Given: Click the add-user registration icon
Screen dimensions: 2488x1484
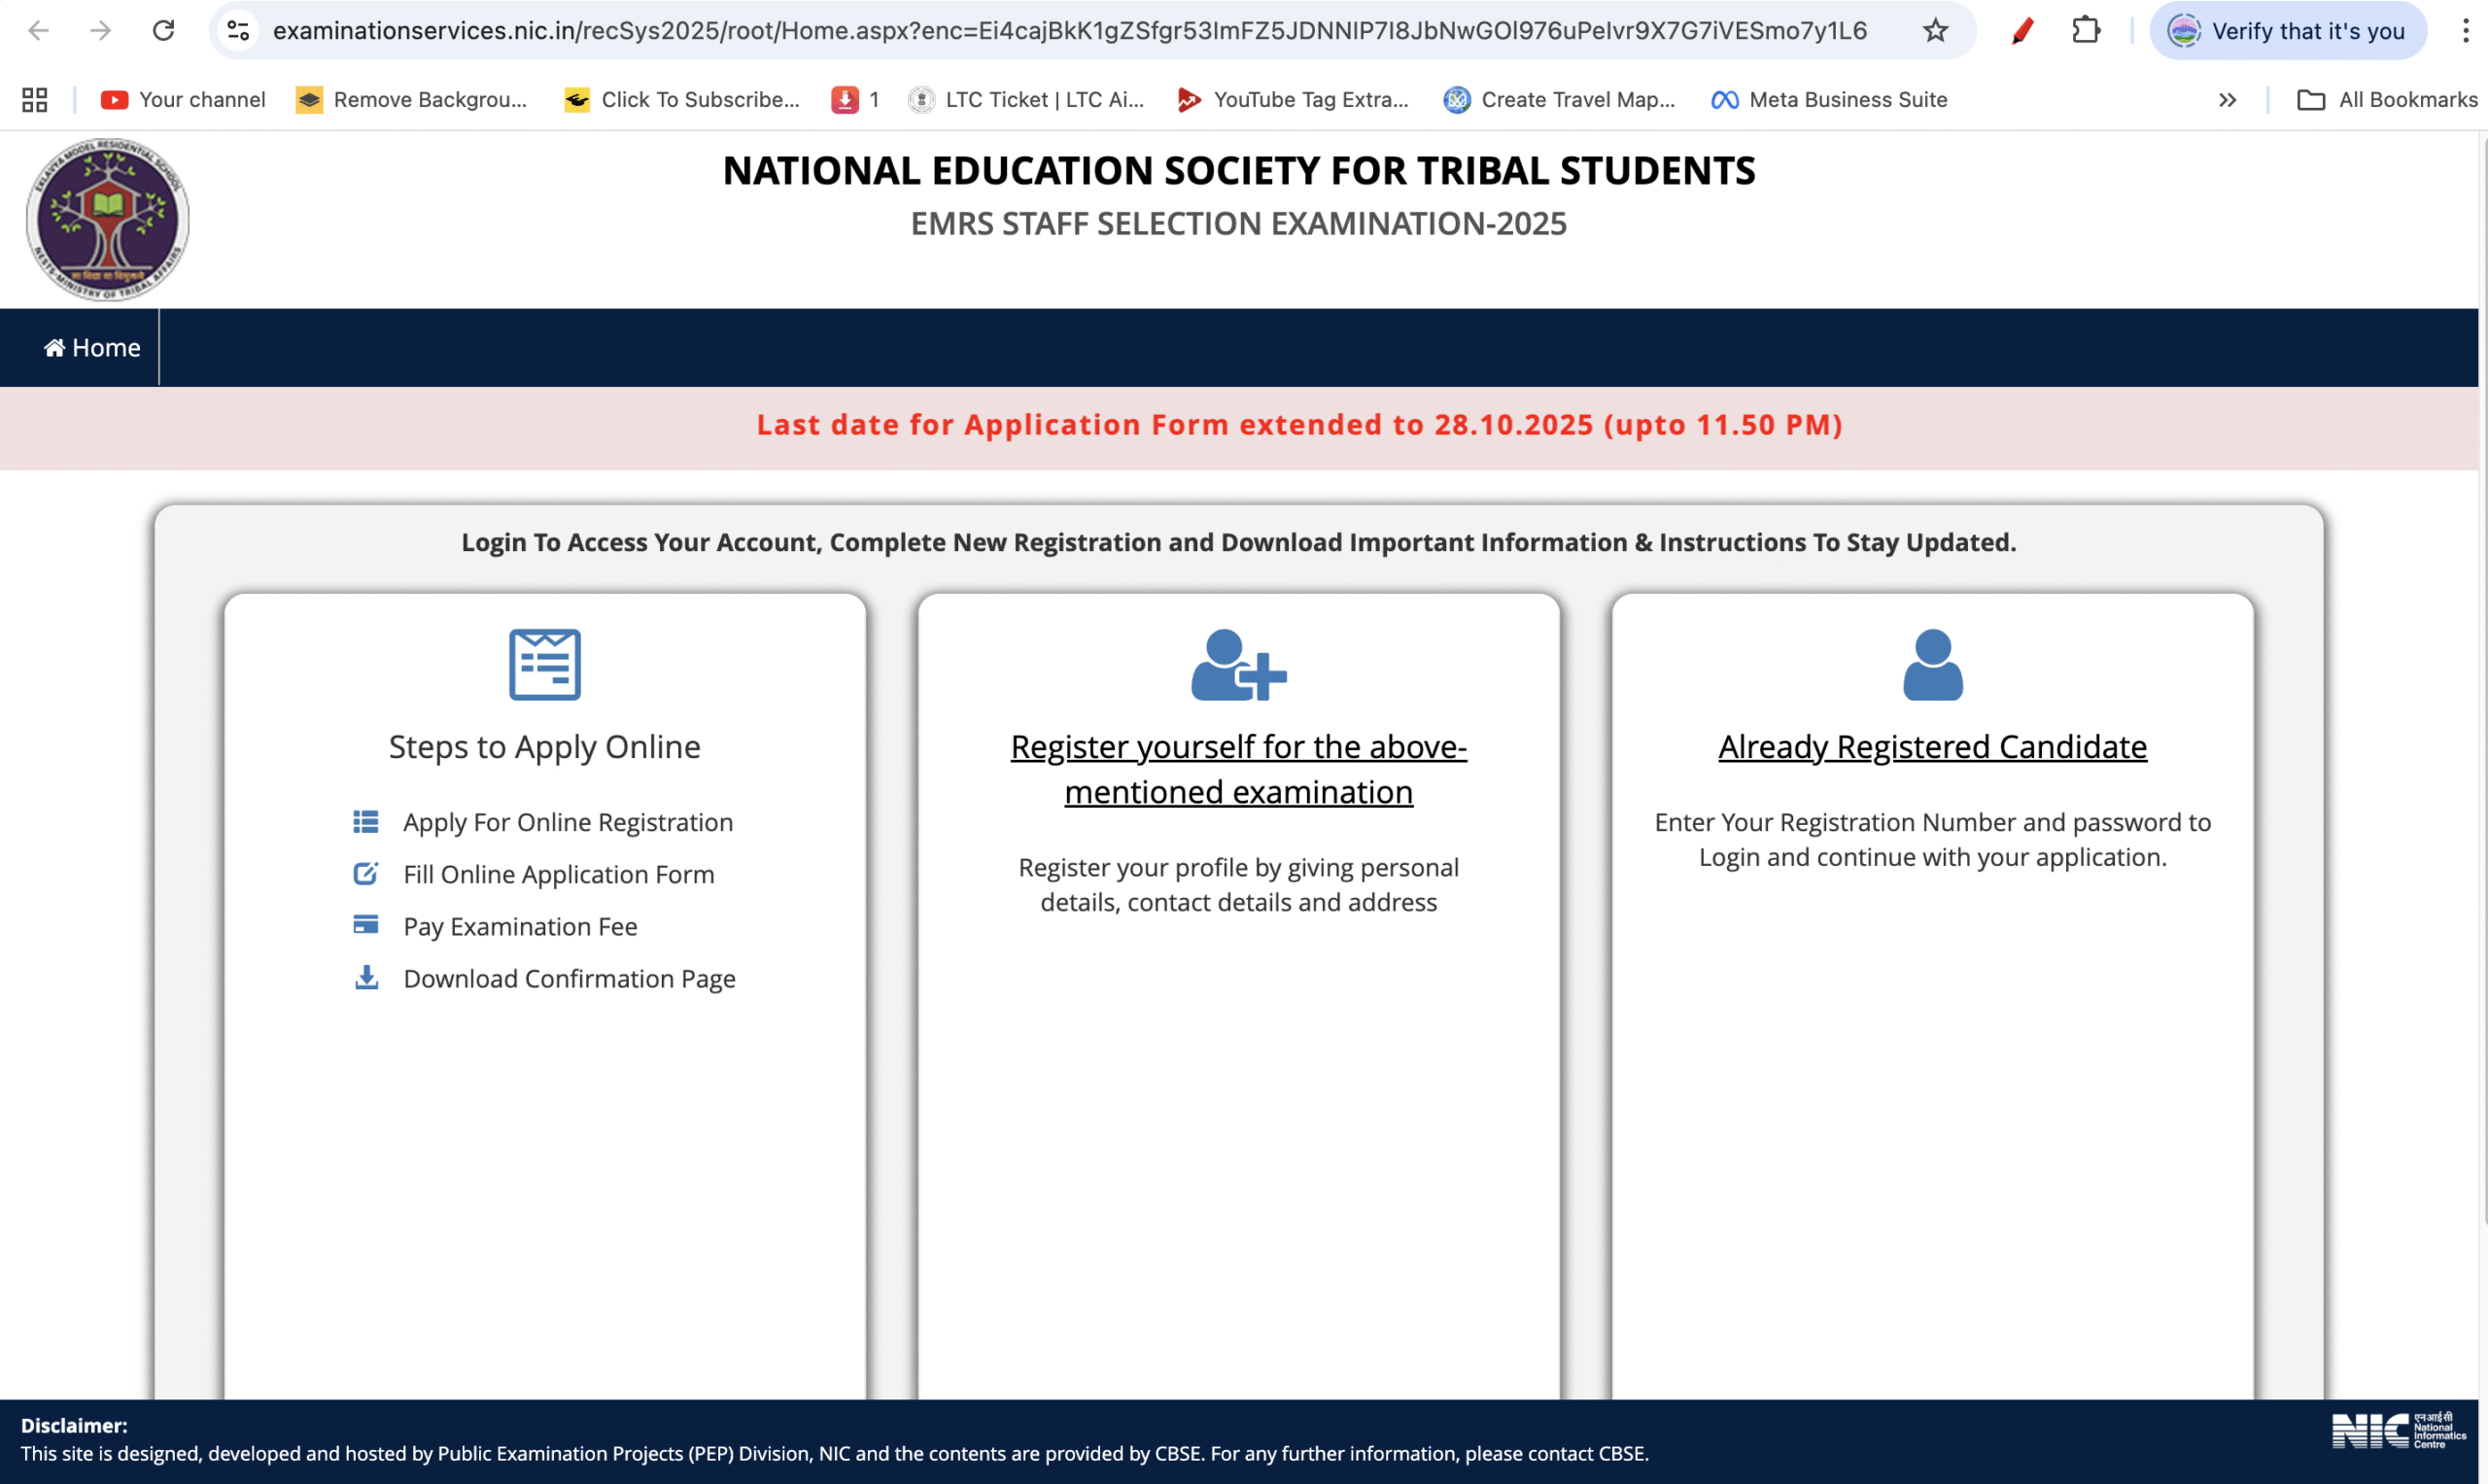Looking at the screenshot, I should tap(1238, 665).
